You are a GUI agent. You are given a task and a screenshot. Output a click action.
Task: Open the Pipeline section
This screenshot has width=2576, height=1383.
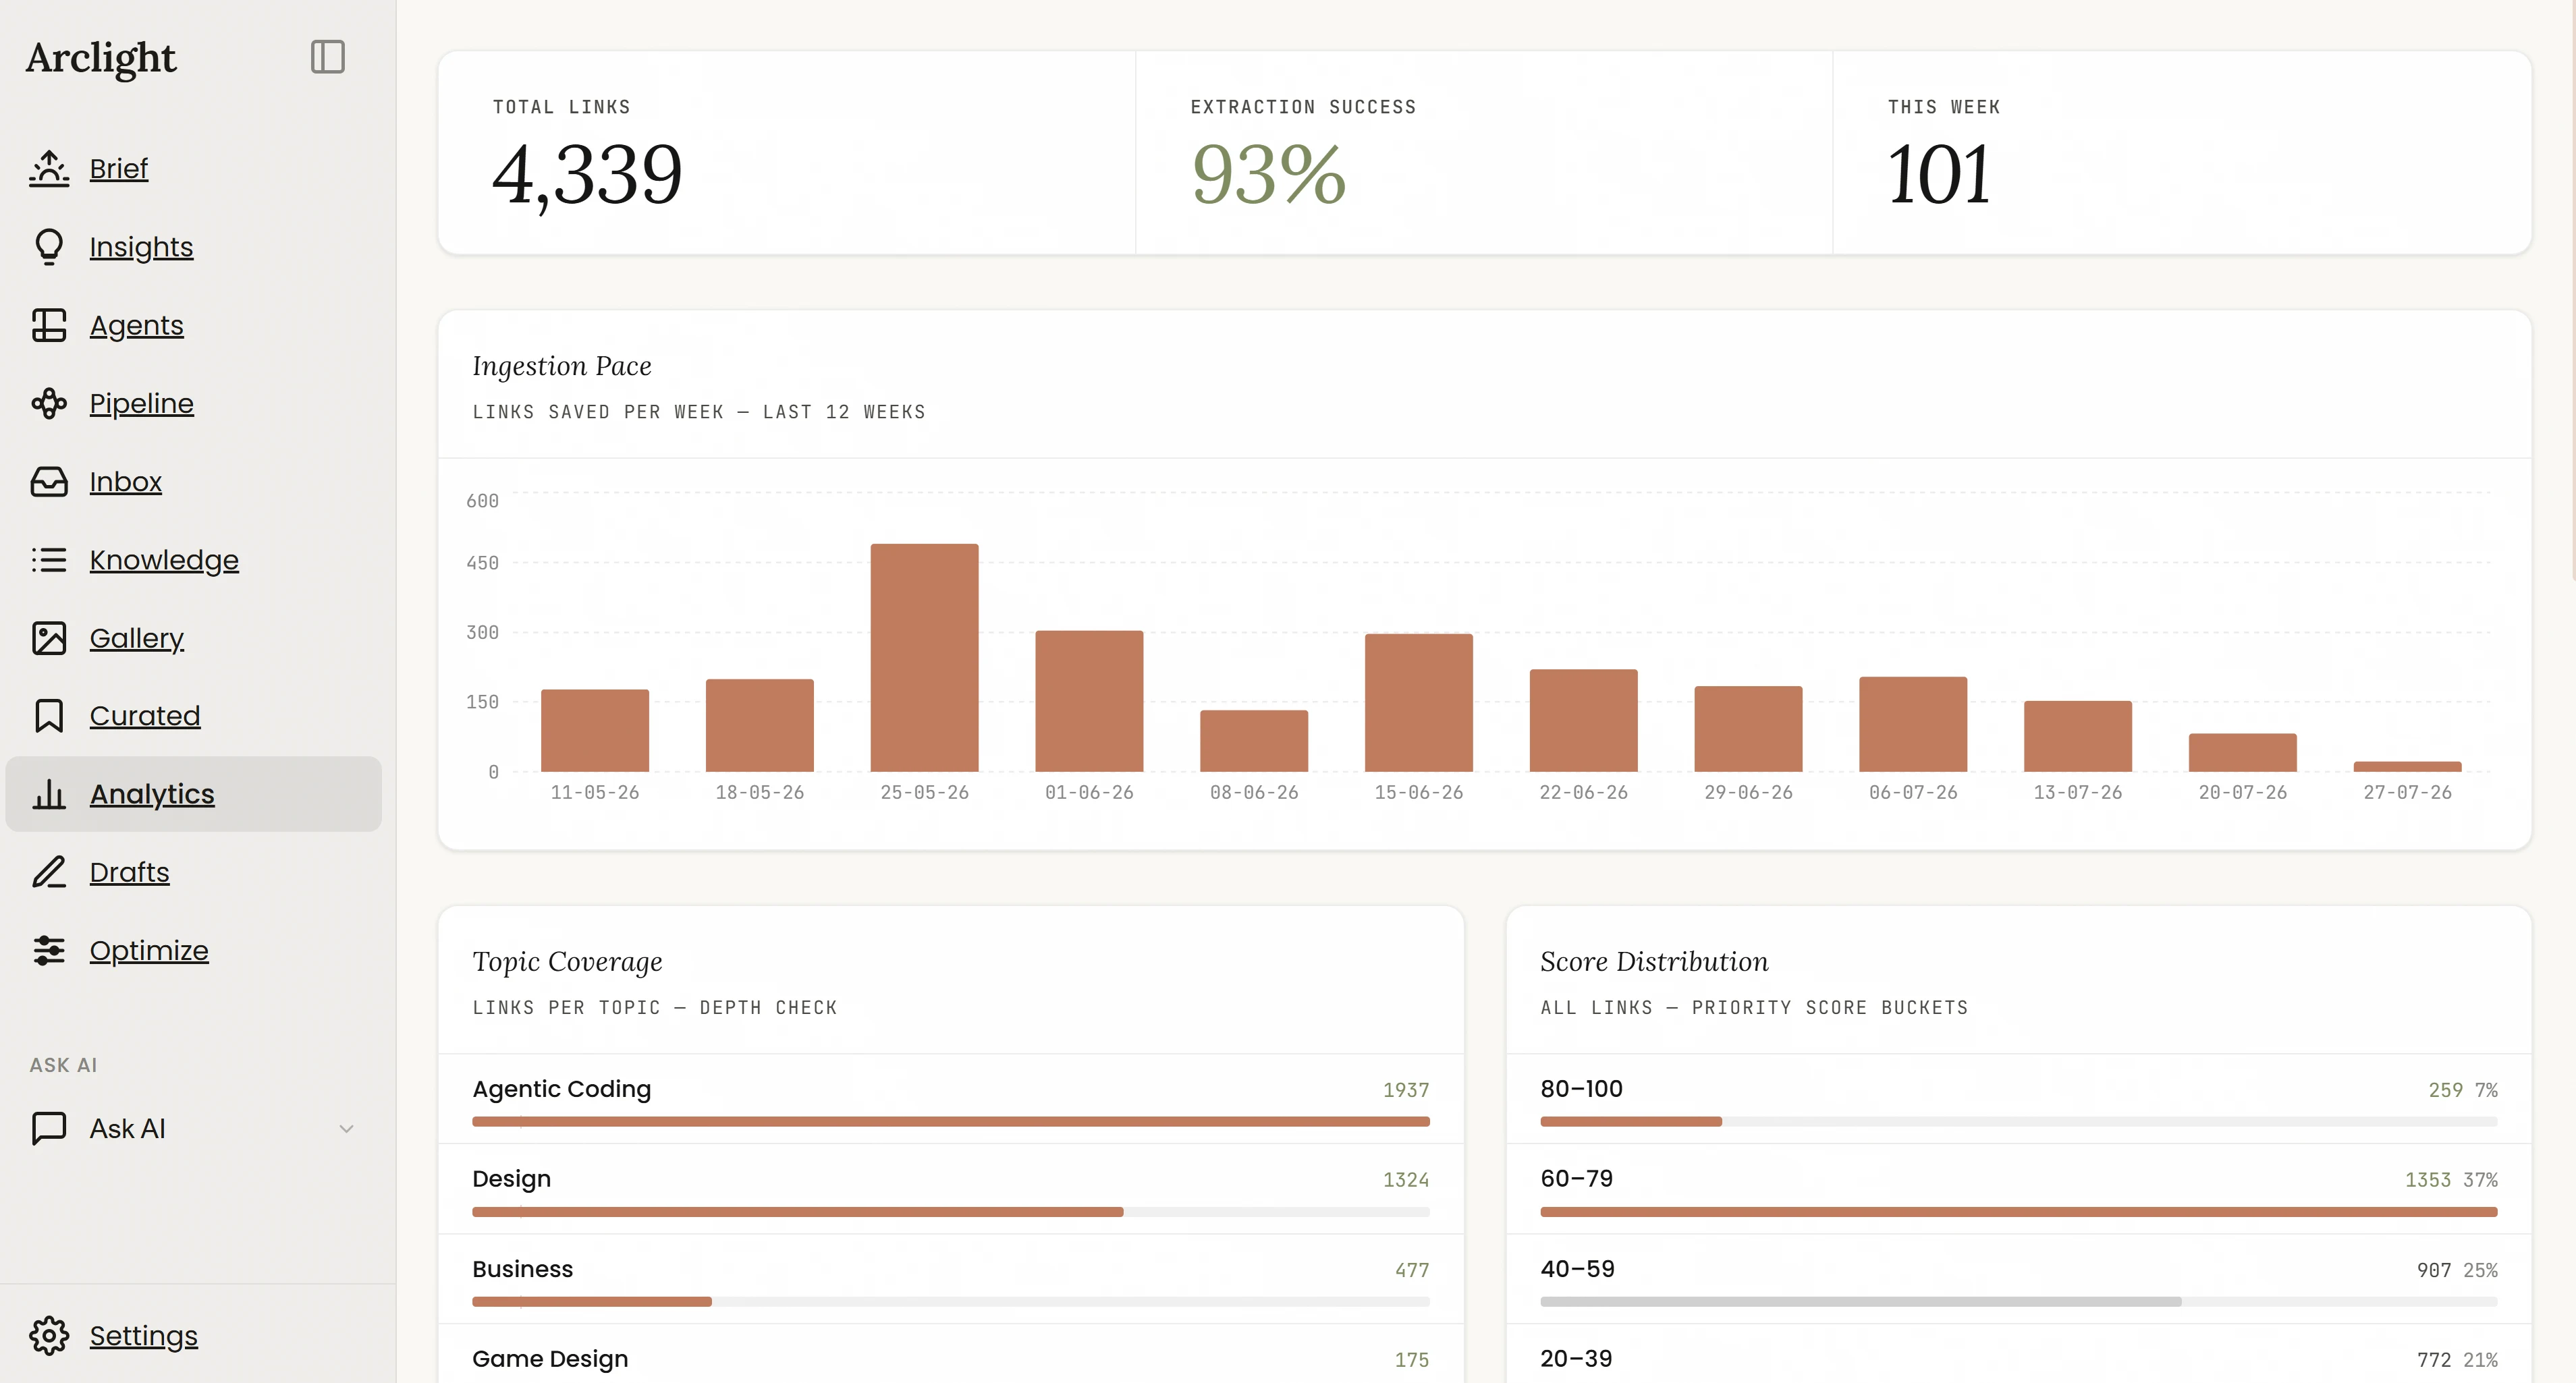142,403
